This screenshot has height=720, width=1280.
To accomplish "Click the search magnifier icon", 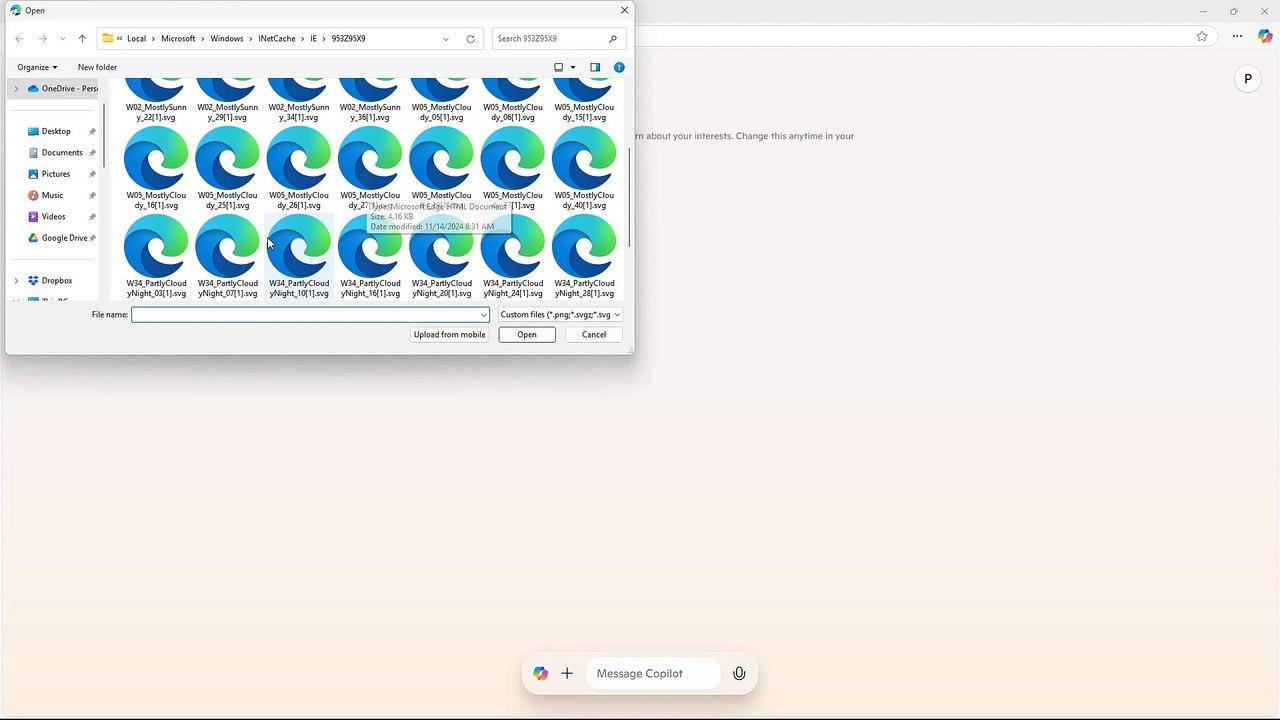I will click(x=613, y=39).
